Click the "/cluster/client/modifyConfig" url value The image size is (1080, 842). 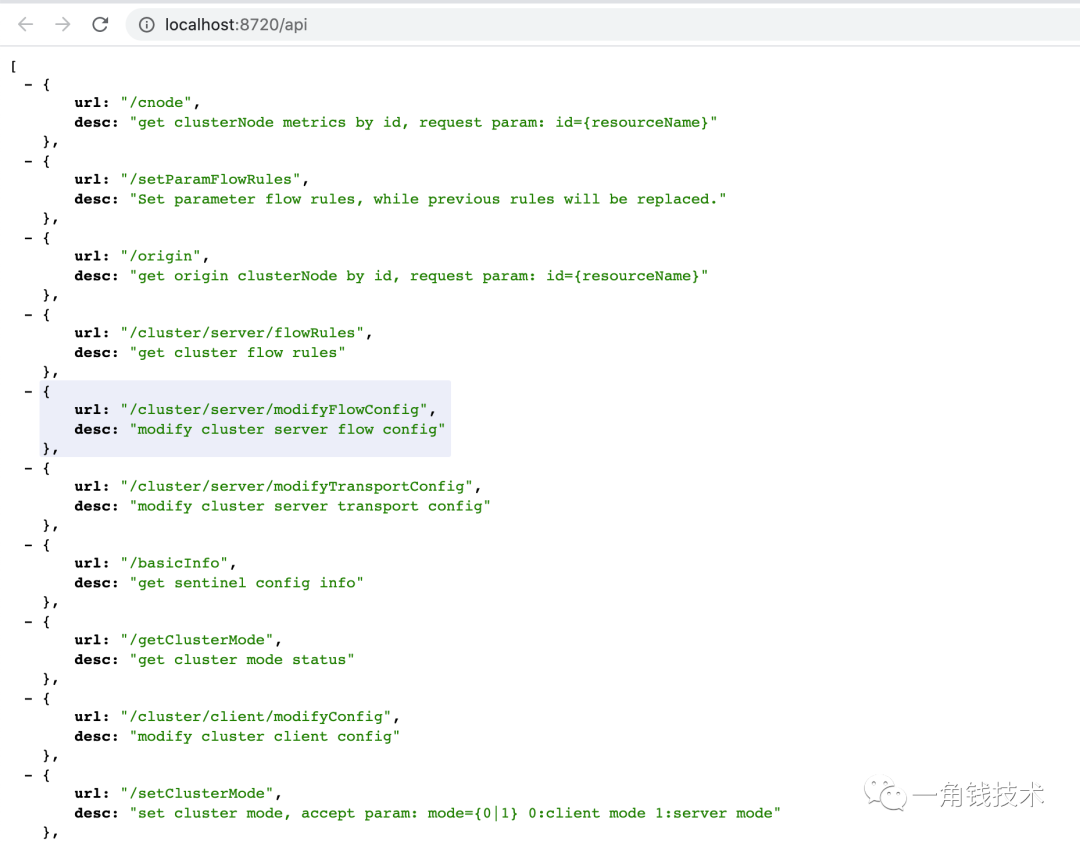point(256,717)
